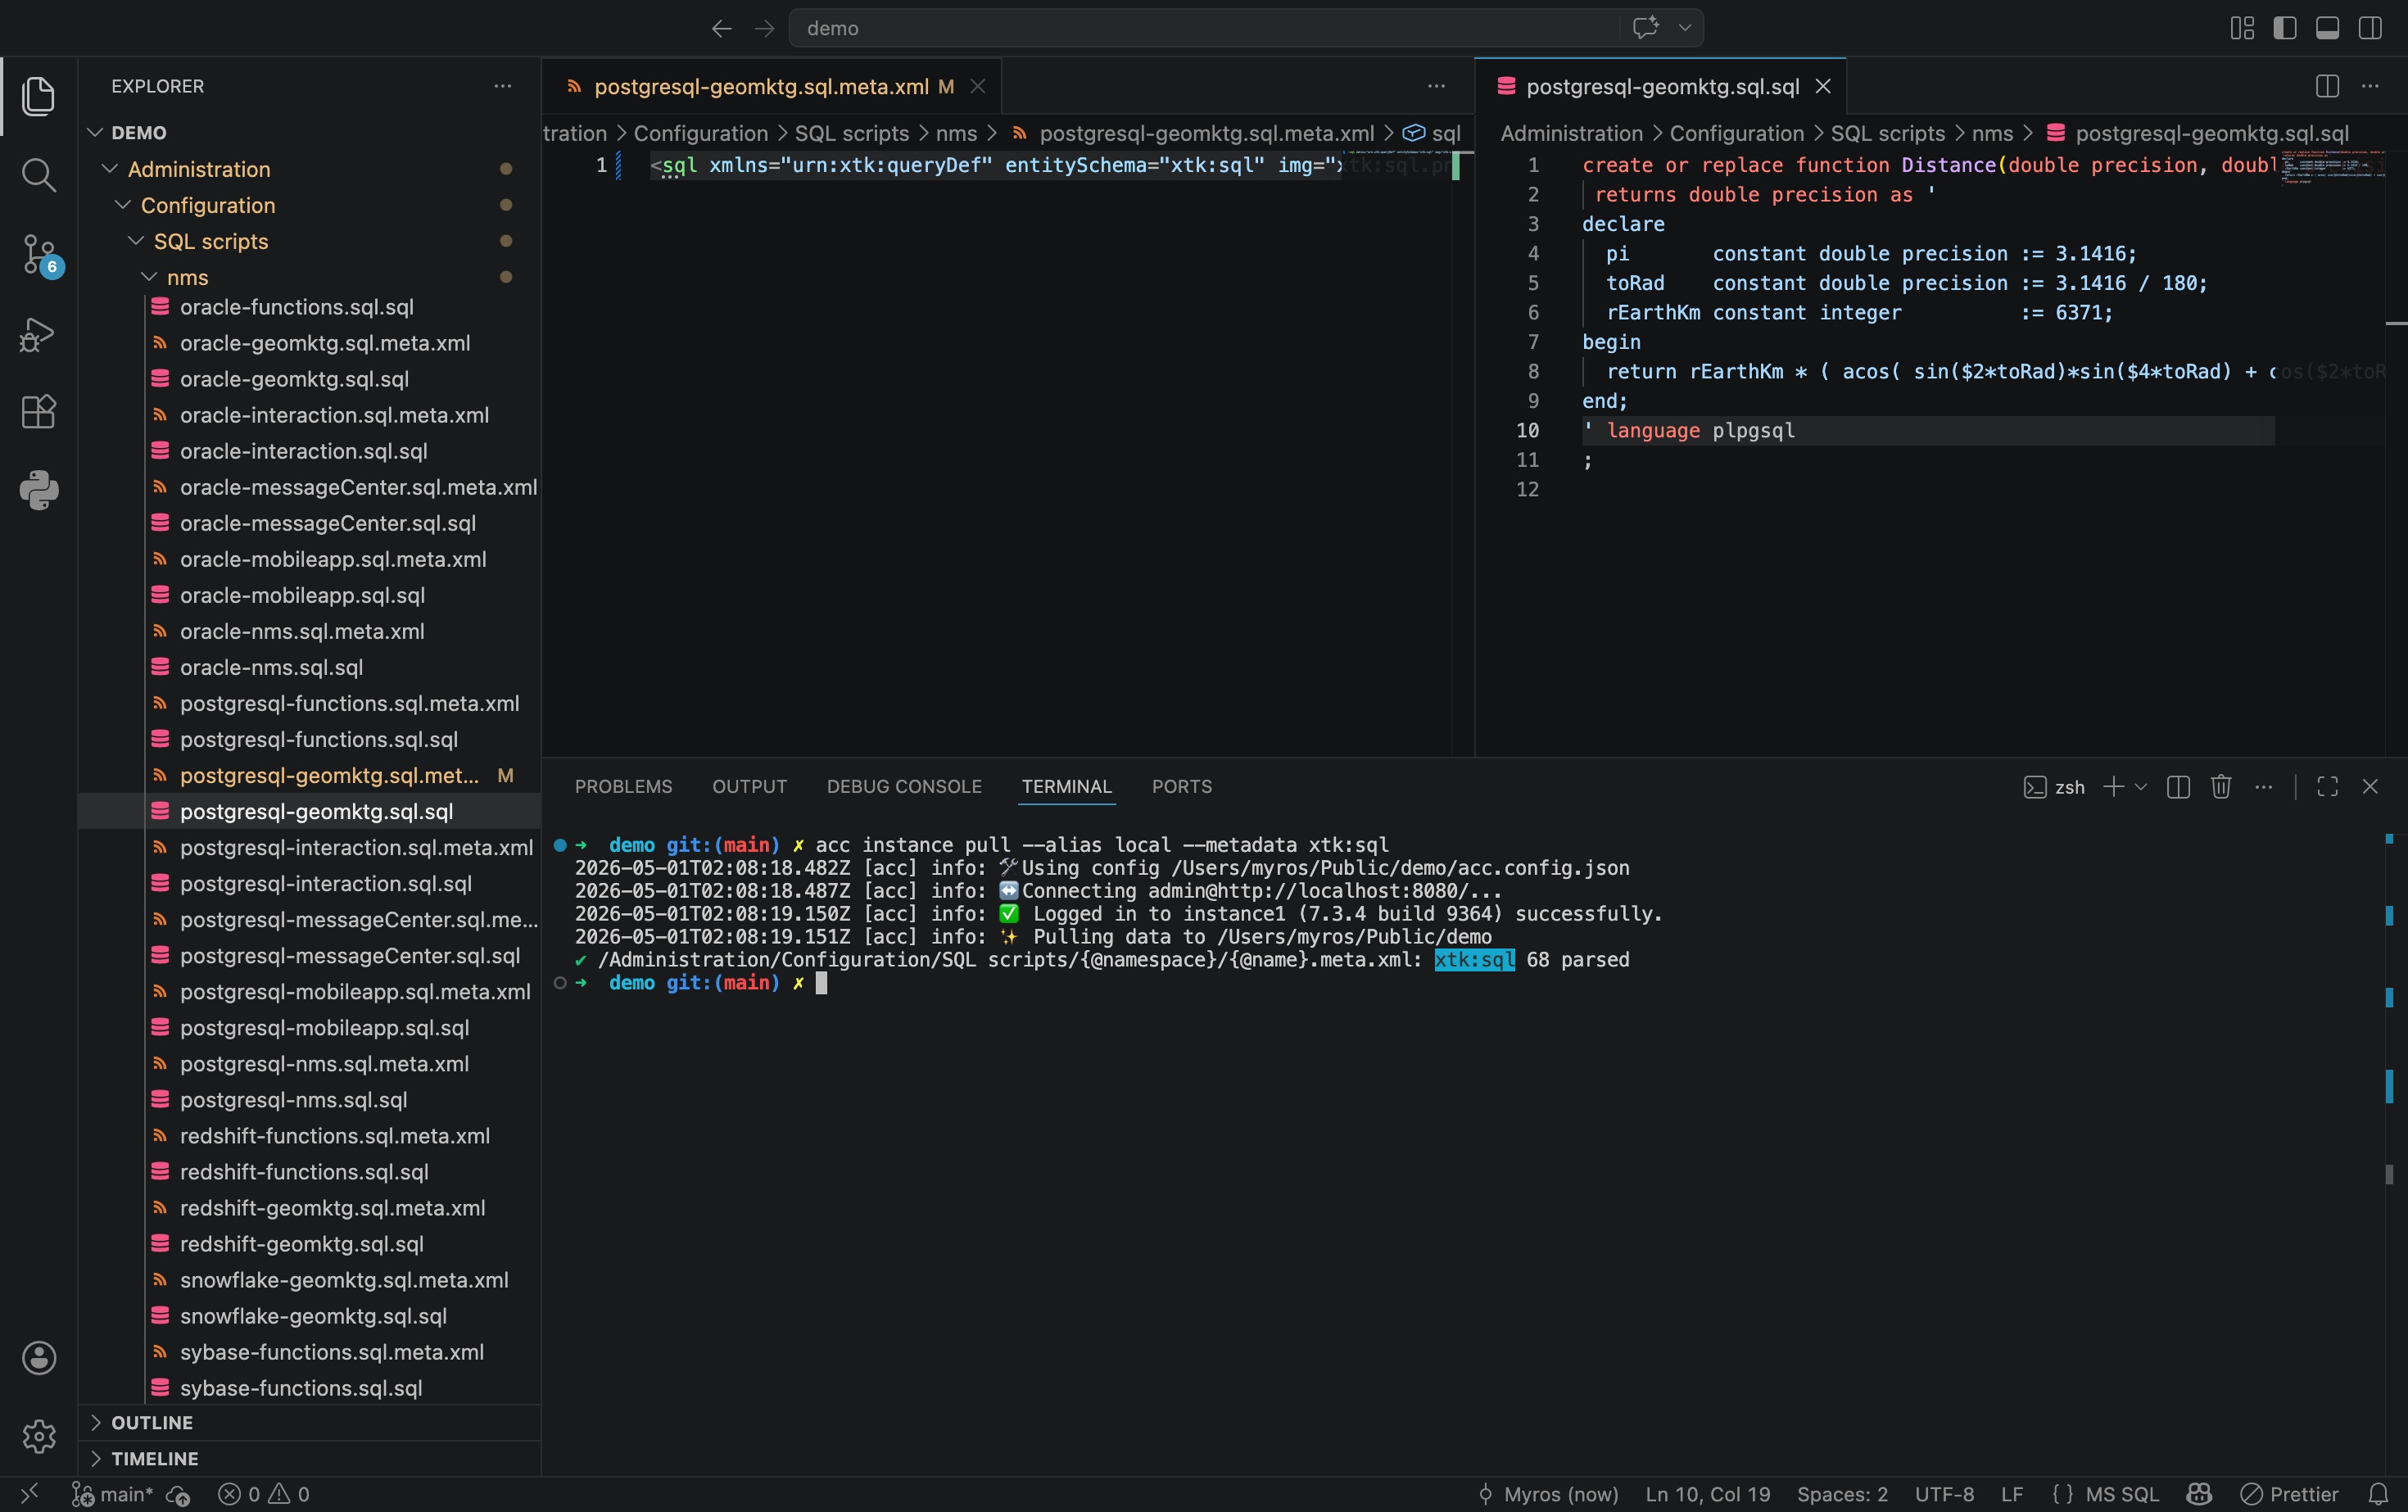Screen dimensions: 2408x1512
Task: Open errors and warnings status item
Action: point(264,1494)
